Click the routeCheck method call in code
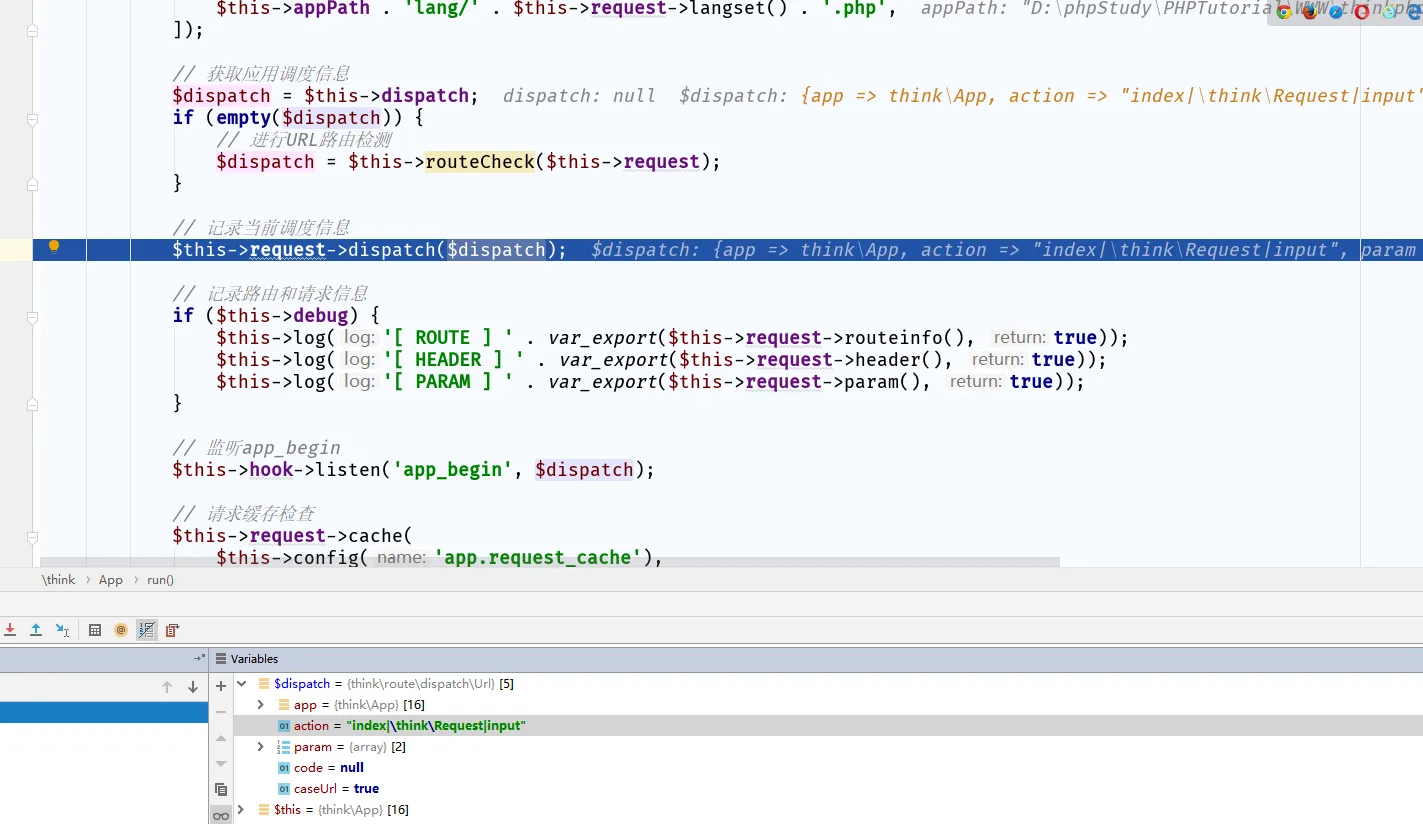Viewport: 1423px width, 824px height. 480,162
